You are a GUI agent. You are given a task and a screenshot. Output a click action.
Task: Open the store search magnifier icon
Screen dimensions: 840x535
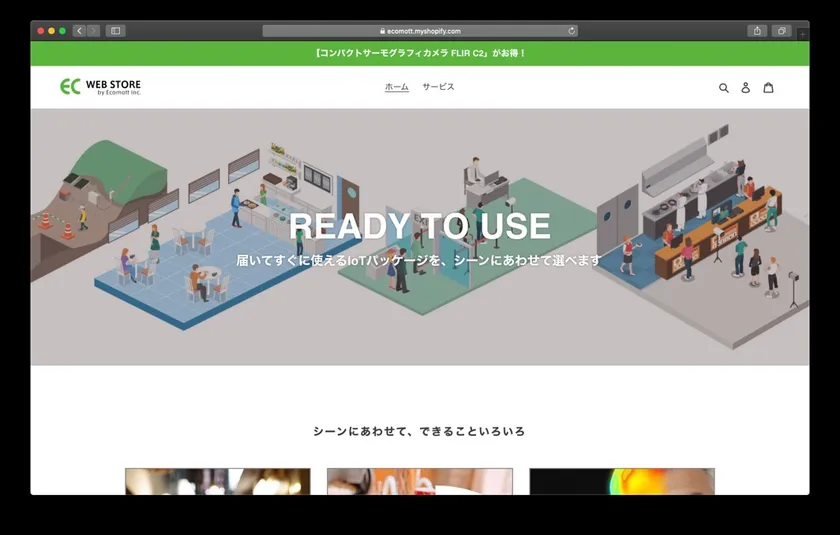(x=724, y=88)
